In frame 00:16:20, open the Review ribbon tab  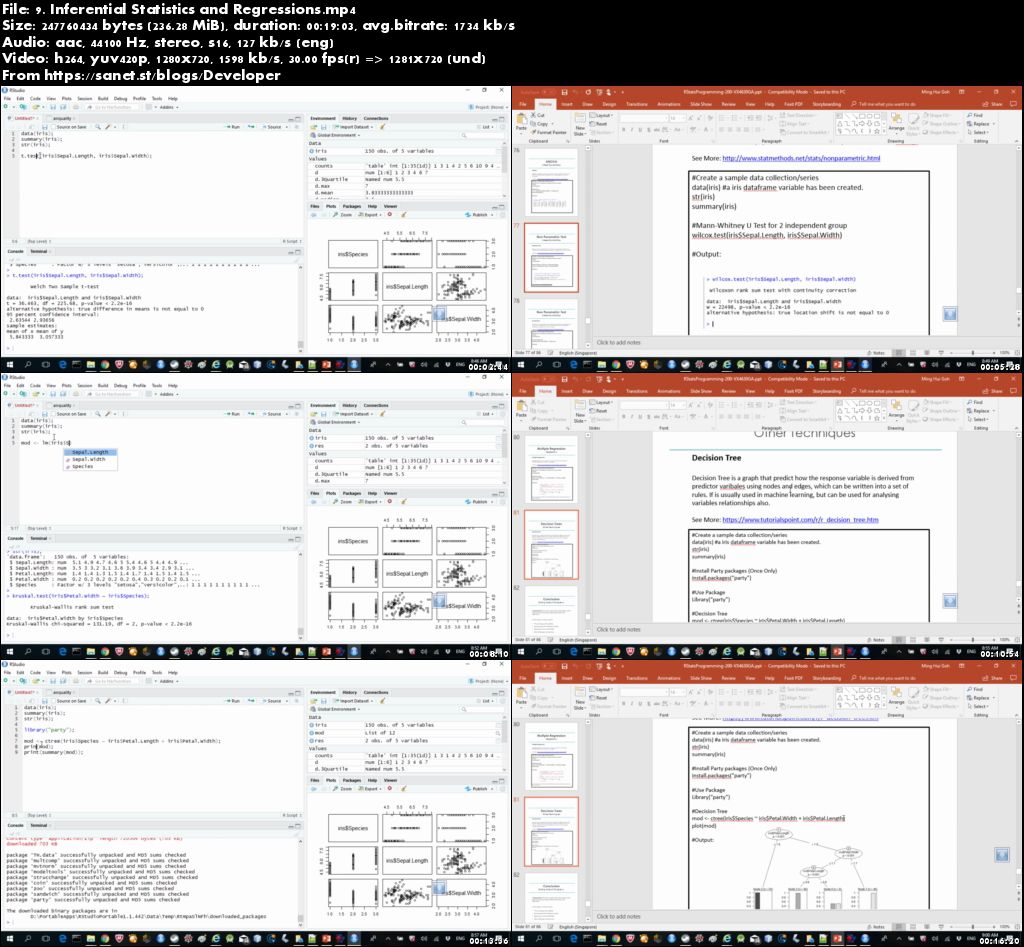[x=728, y=678]
